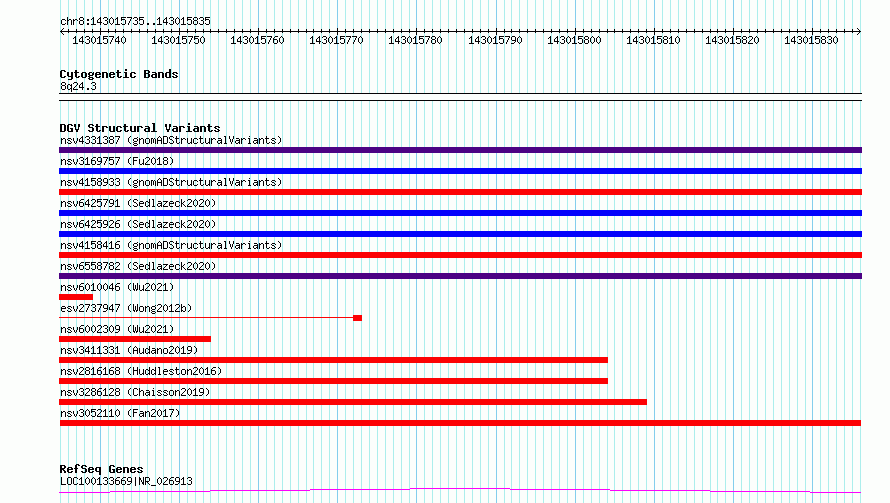Viewport: 890px width, 503px height.
Task: Click ruler position 143015760
Action: pos(257,40)
